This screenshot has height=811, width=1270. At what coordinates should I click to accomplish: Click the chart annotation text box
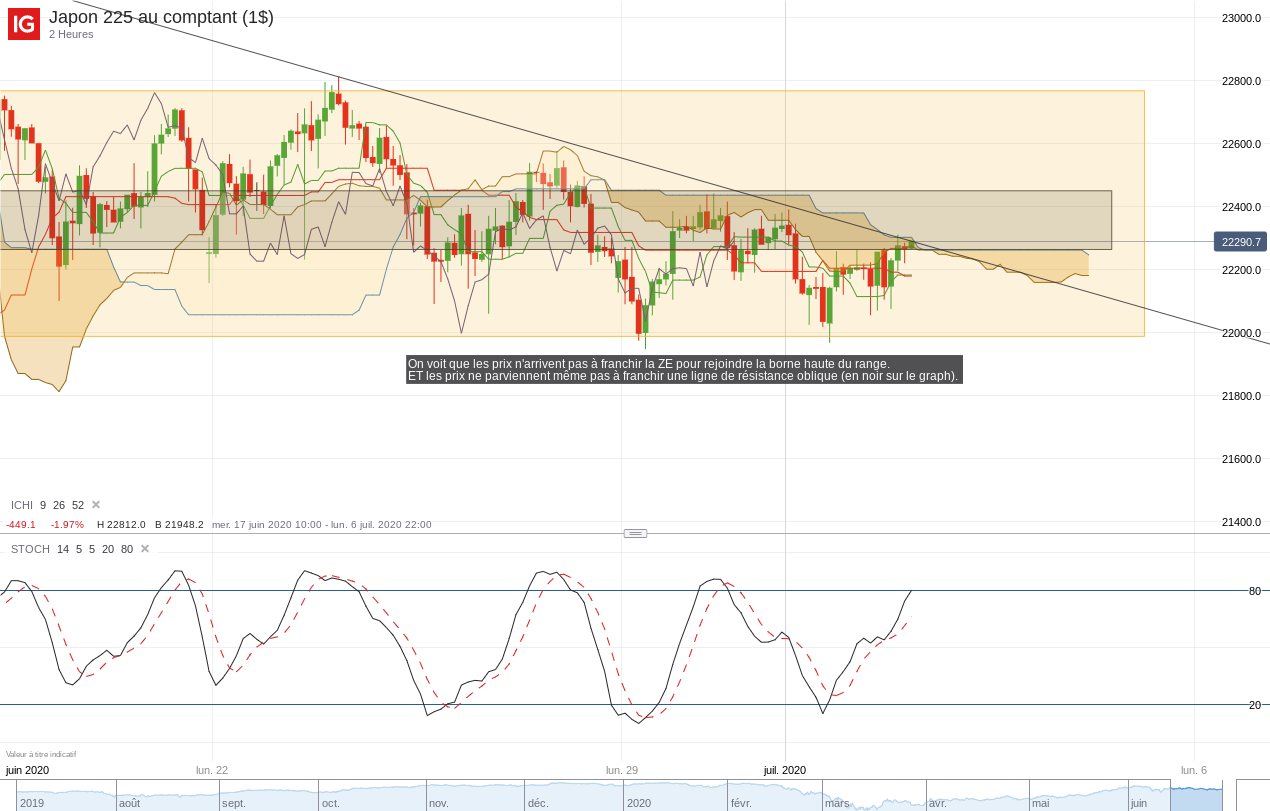[684, 370]
